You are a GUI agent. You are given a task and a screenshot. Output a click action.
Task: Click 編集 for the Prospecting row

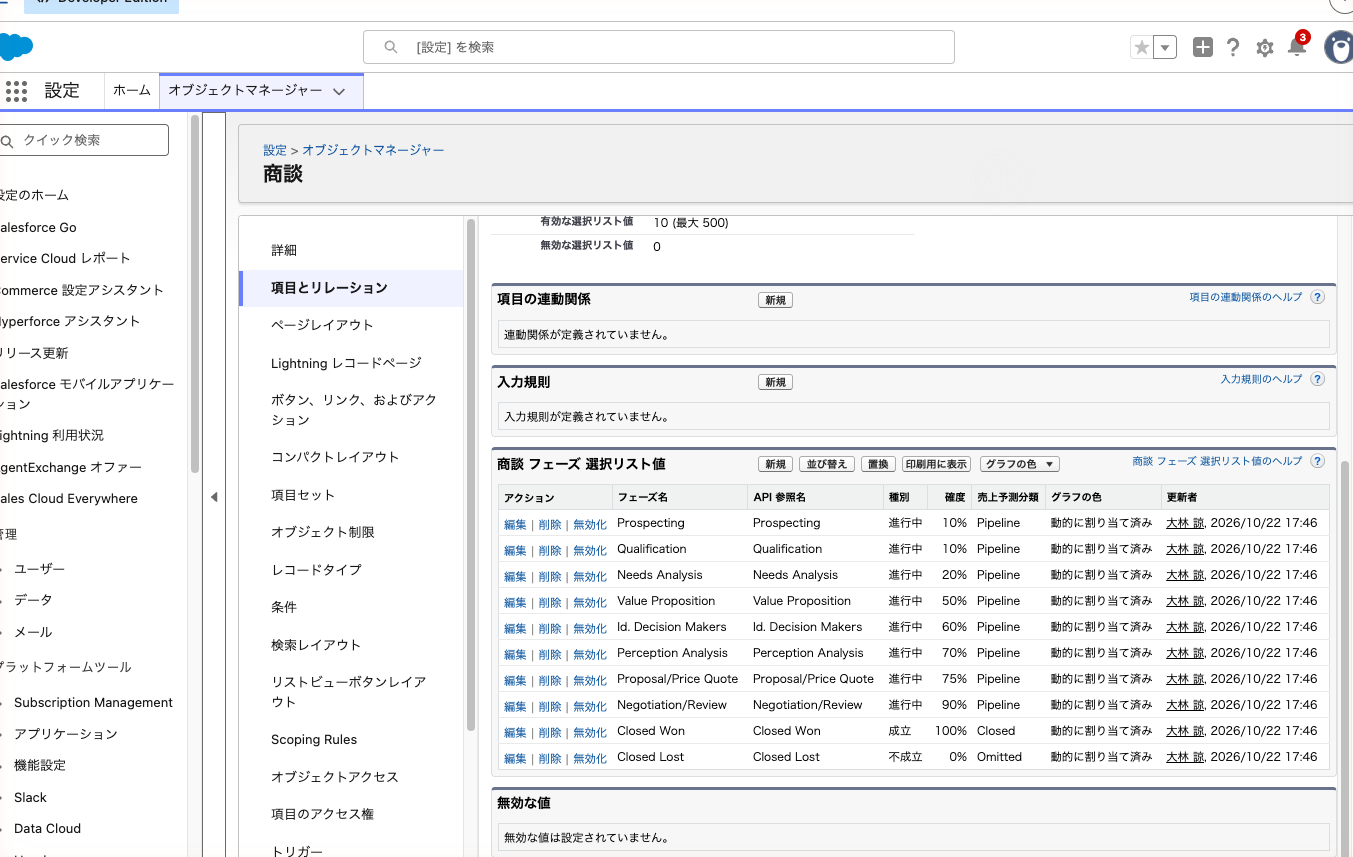pyautogui.click(x=515, y=524)
